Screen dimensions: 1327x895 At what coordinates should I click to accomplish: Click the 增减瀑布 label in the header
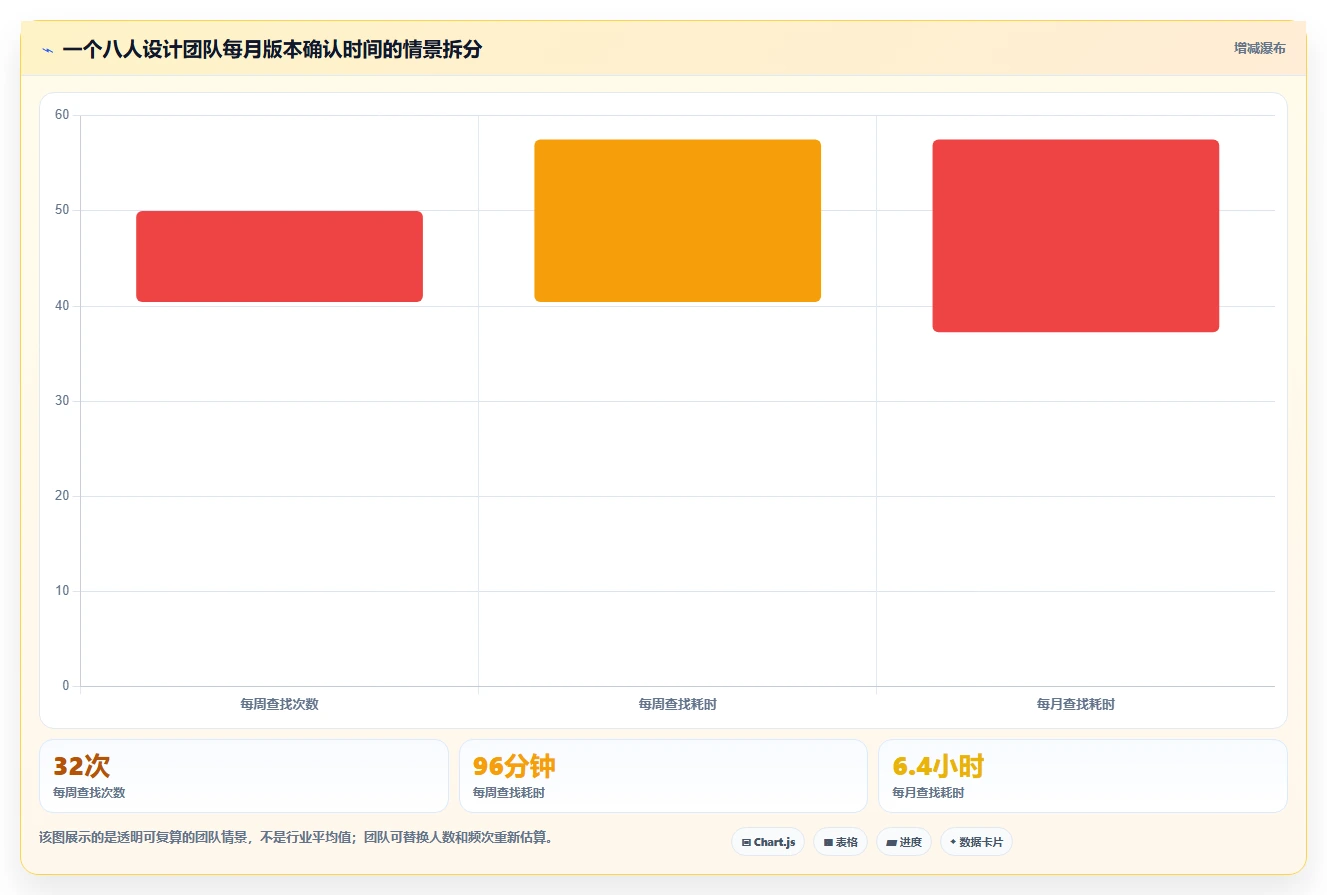[x=1259, y=48]
